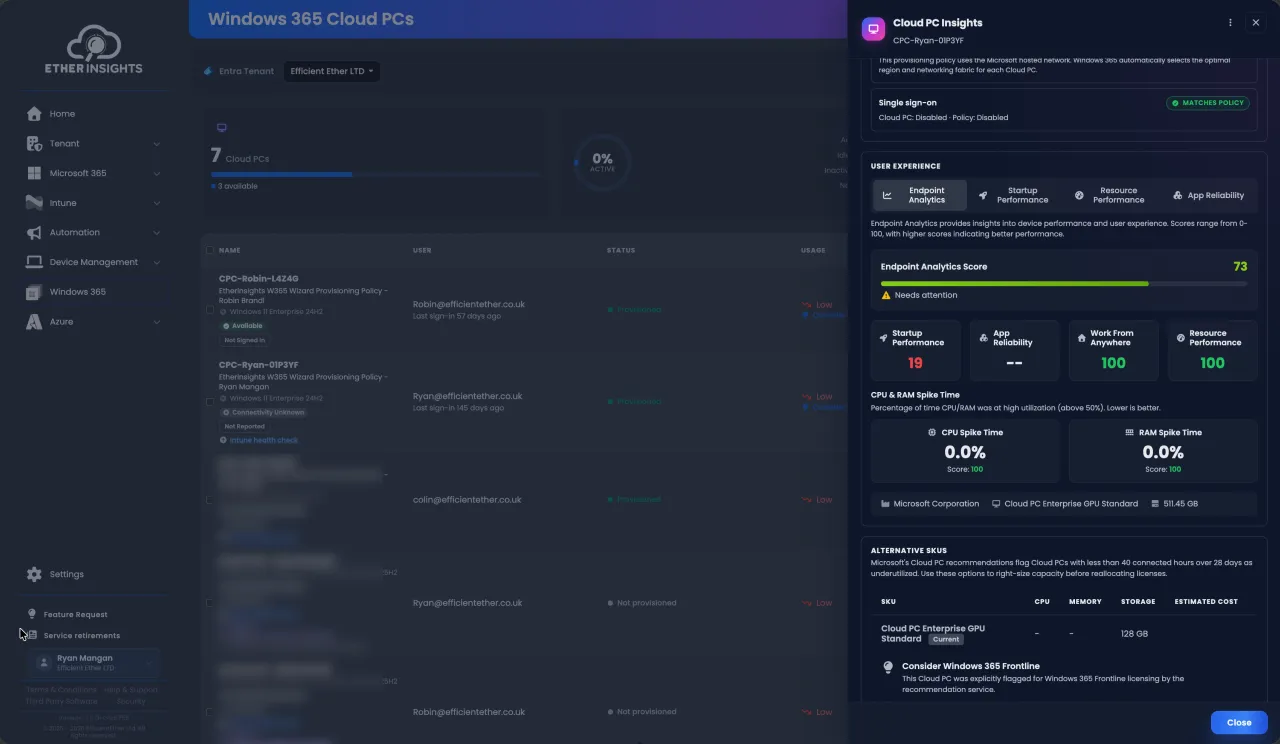Tick the checkbox for CPC-Robin-L4Z4G row
Image resolution: width=1280 pixels, height=744 pixels.
click(209, 309)
